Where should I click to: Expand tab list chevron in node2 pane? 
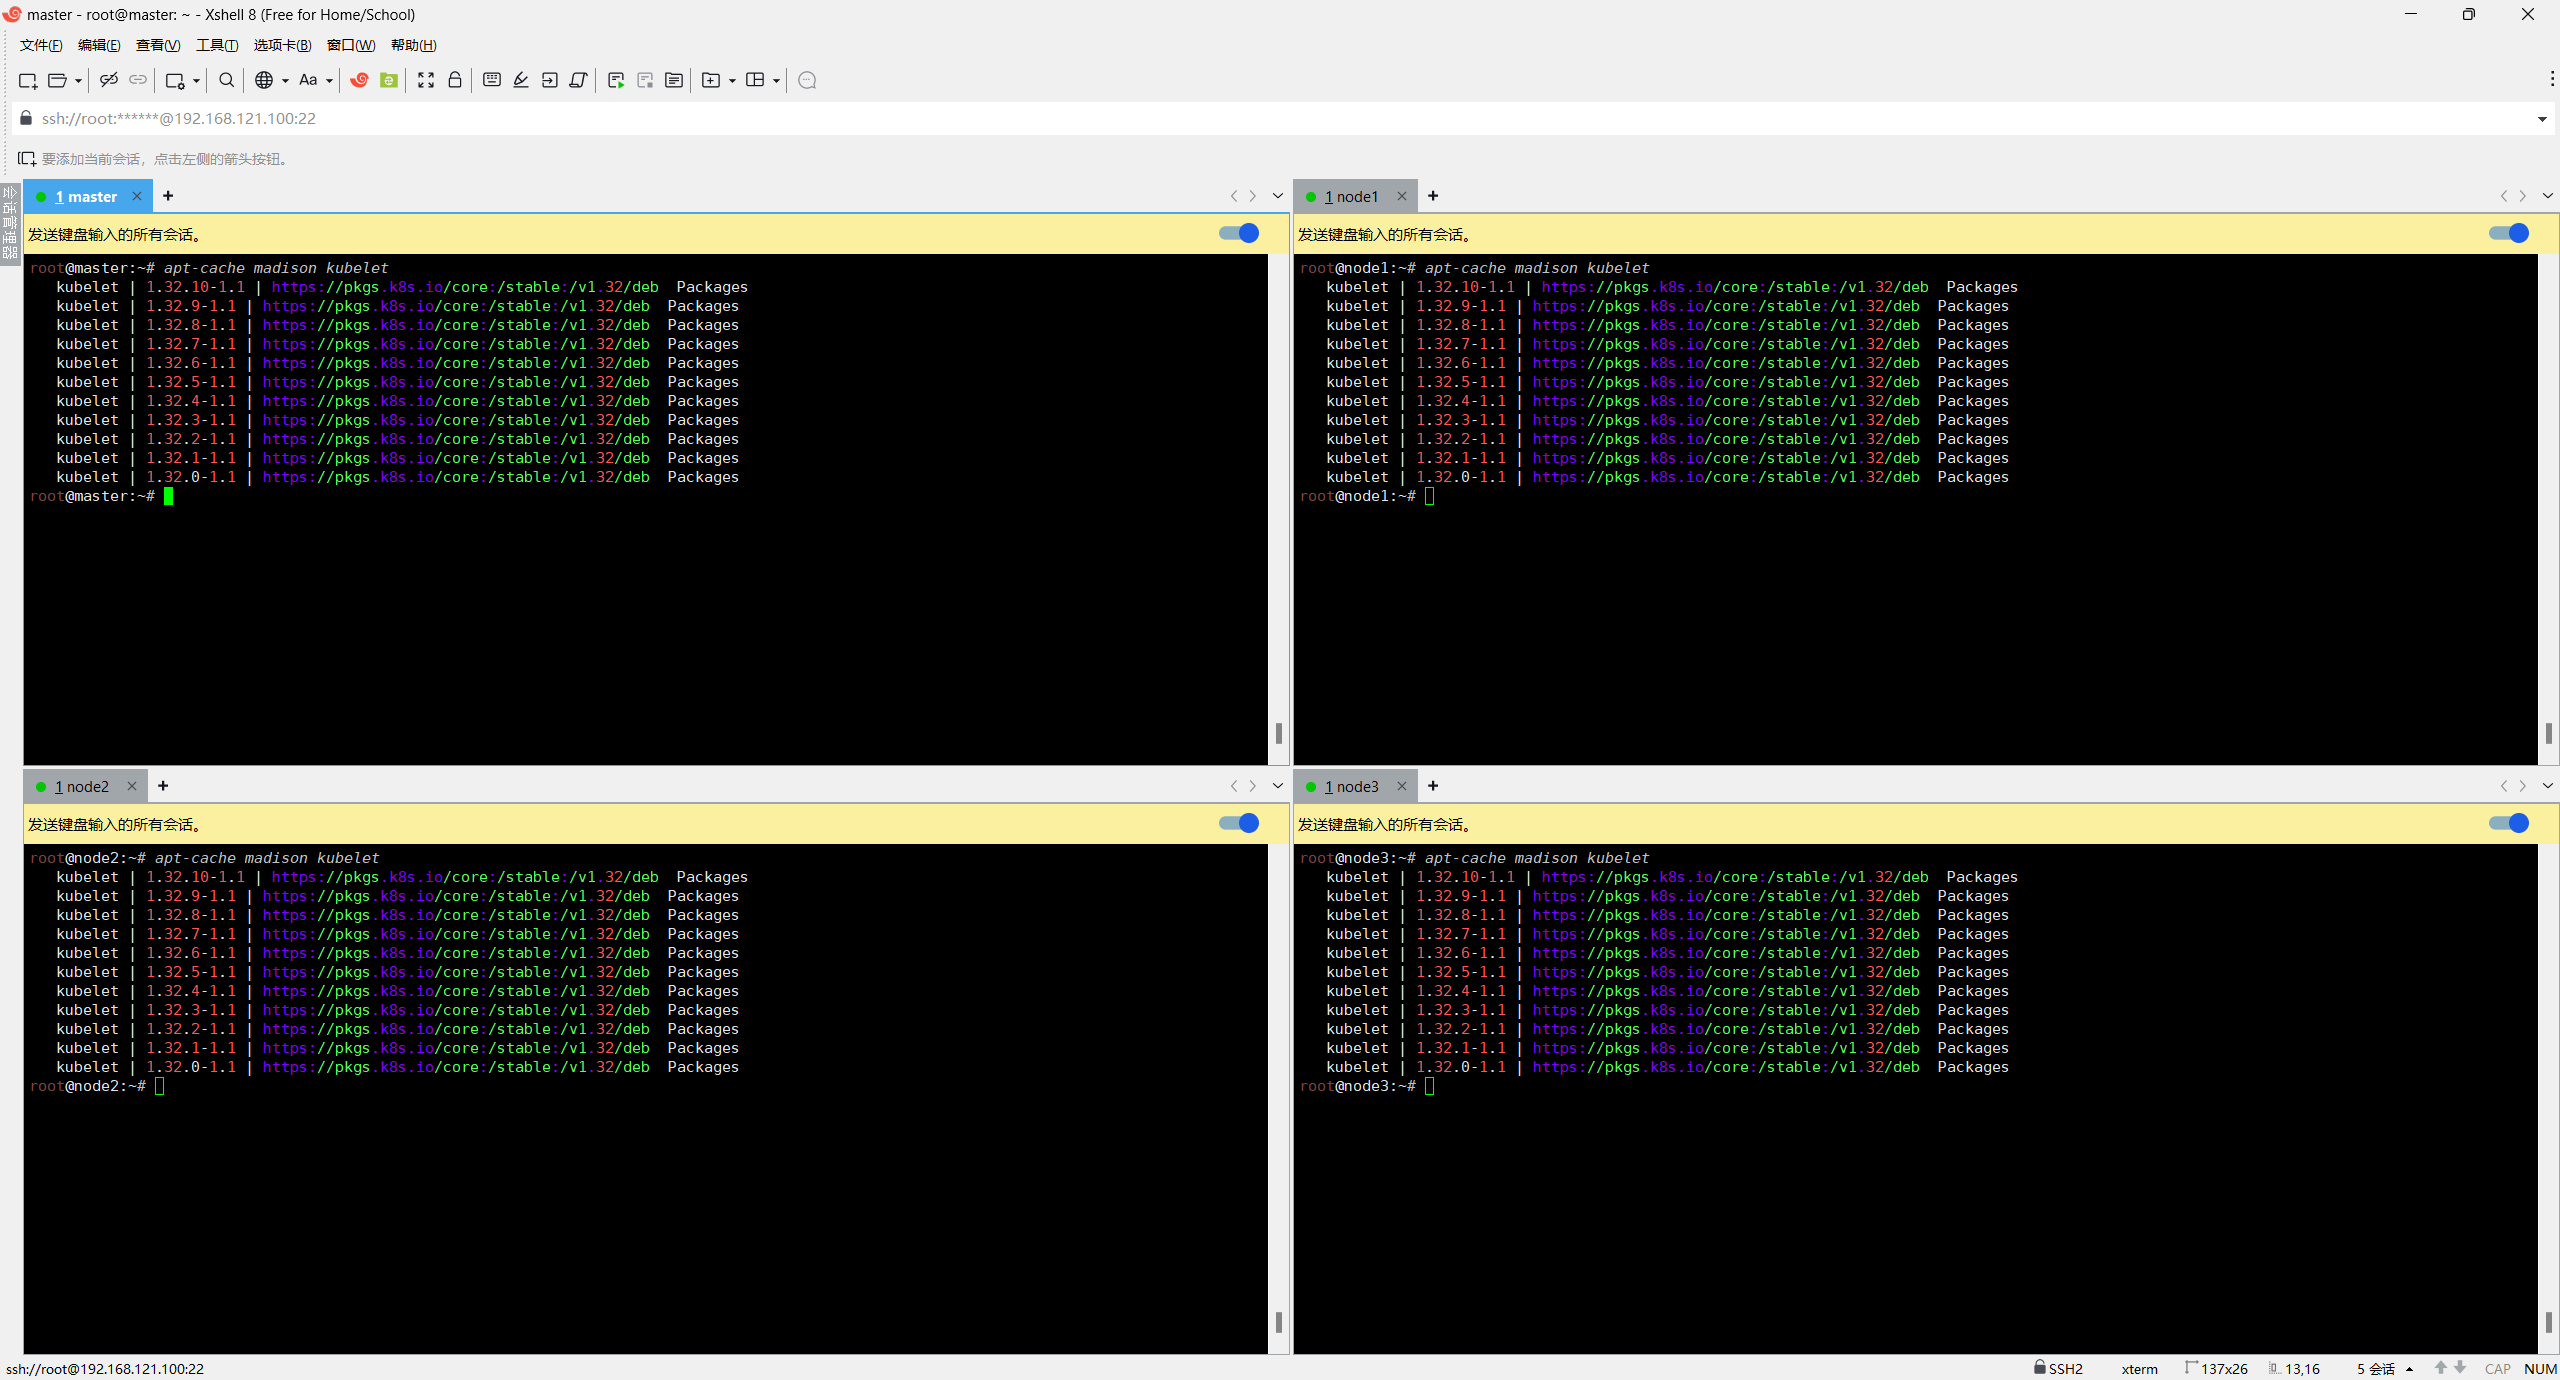[x=1278, y=786]
